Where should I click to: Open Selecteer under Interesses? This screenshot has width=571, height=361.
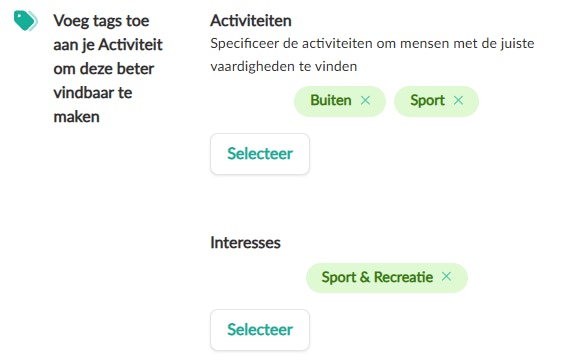pyautogui.click(x=260, y=330)
